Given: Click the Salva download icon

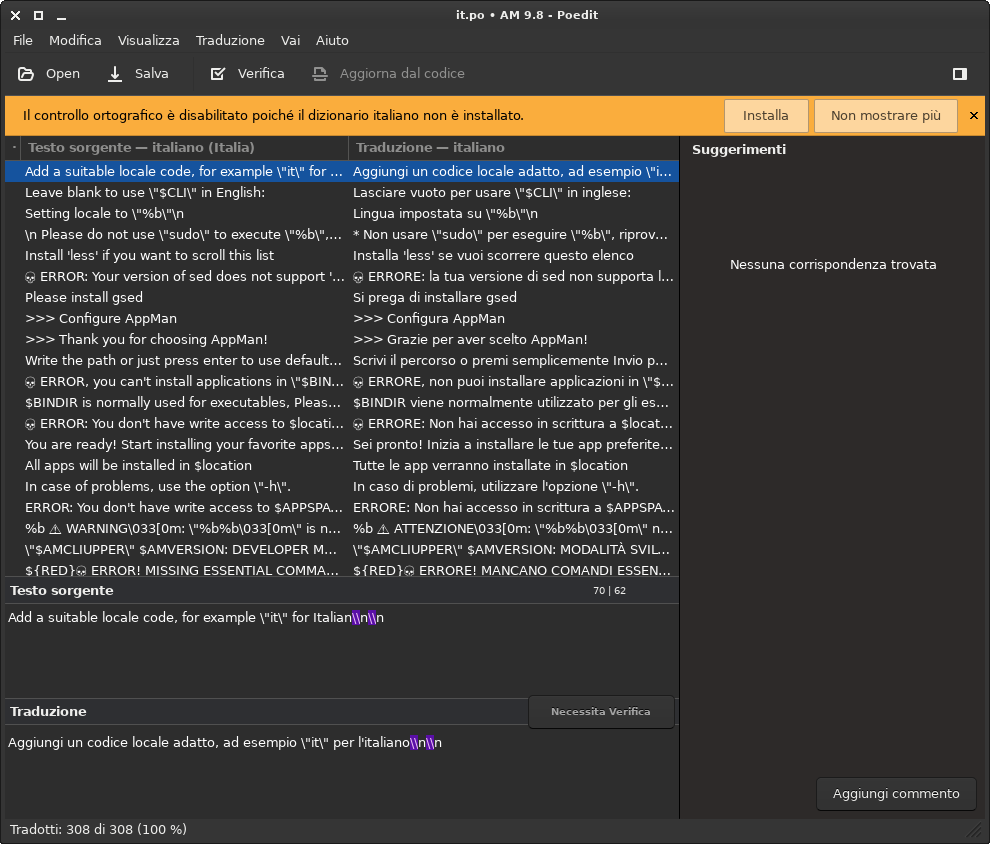Looking at the screenshot, I should click(x=115, y=74).
